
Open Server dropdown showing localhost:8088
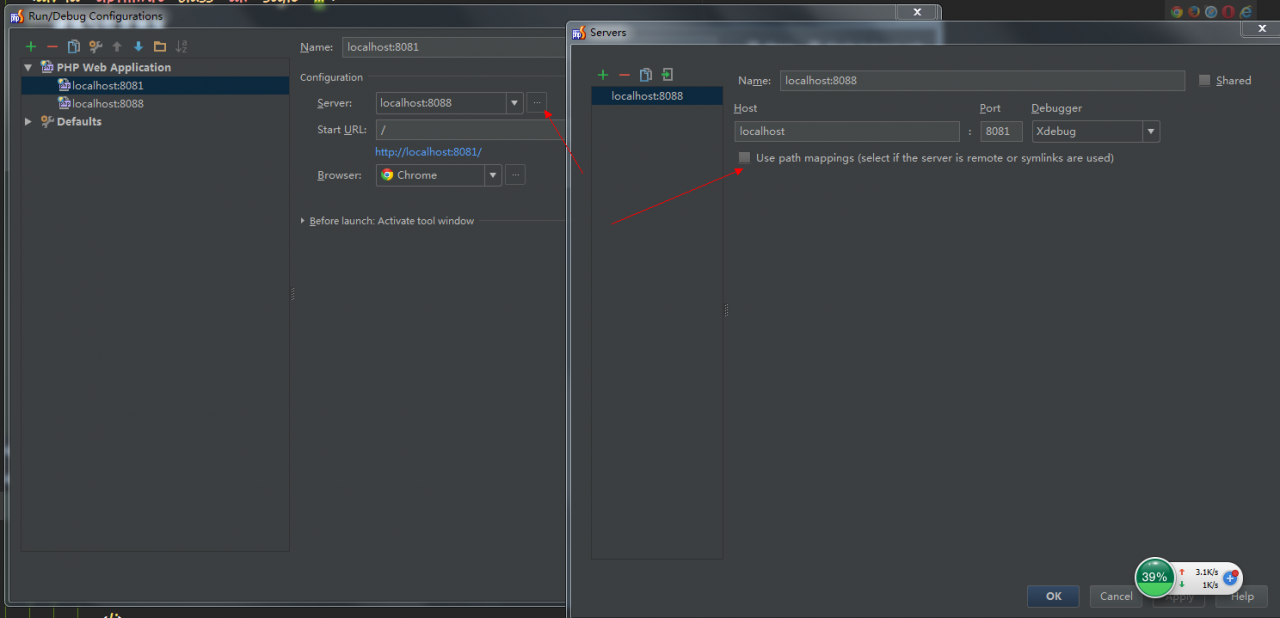[x=514, y=103]
